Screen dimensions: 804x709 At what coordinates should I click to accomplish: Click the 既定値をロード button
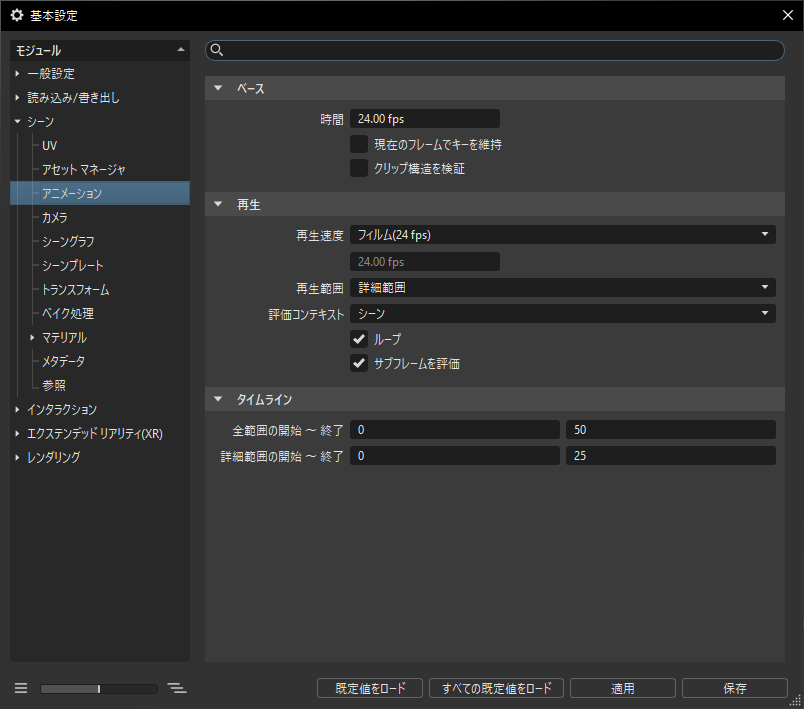370,688
